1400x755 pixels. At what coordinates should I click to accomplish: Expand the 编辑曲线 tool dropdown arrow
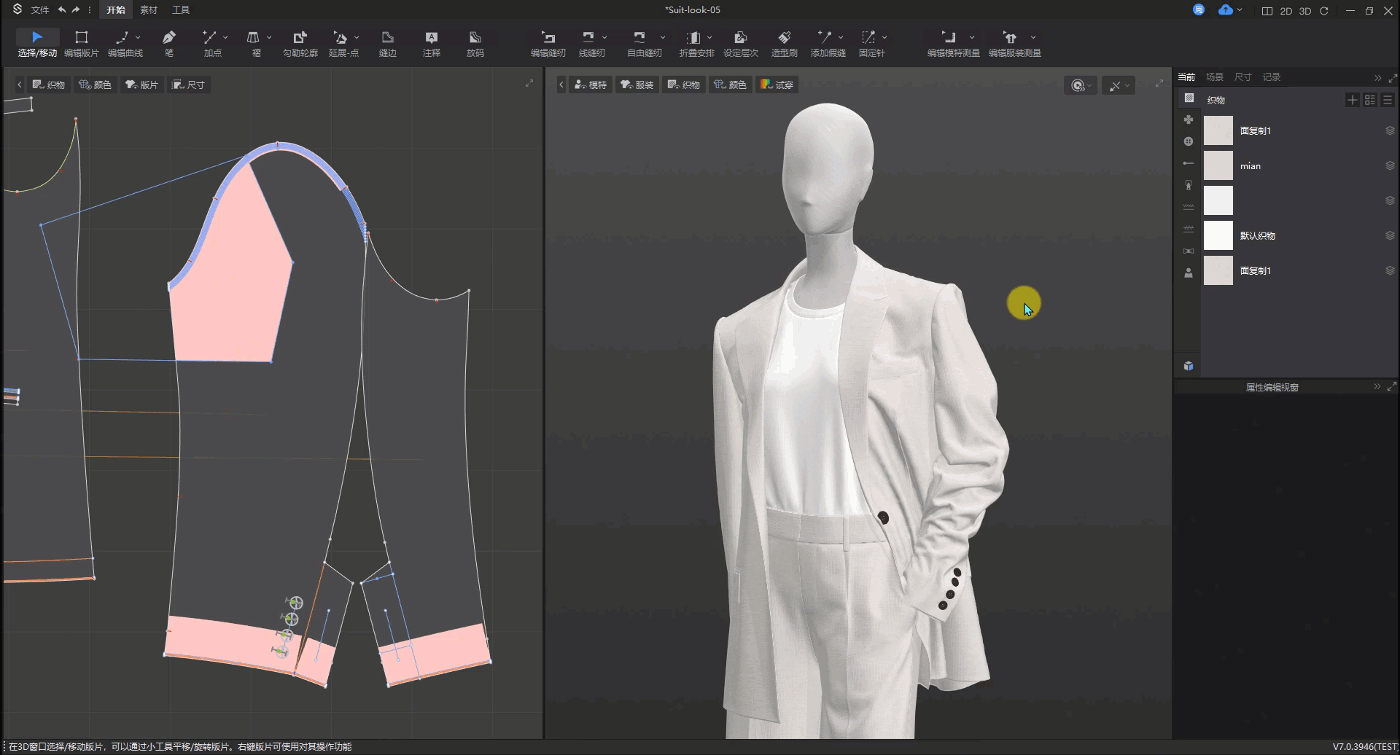click(x=138, y=38)
